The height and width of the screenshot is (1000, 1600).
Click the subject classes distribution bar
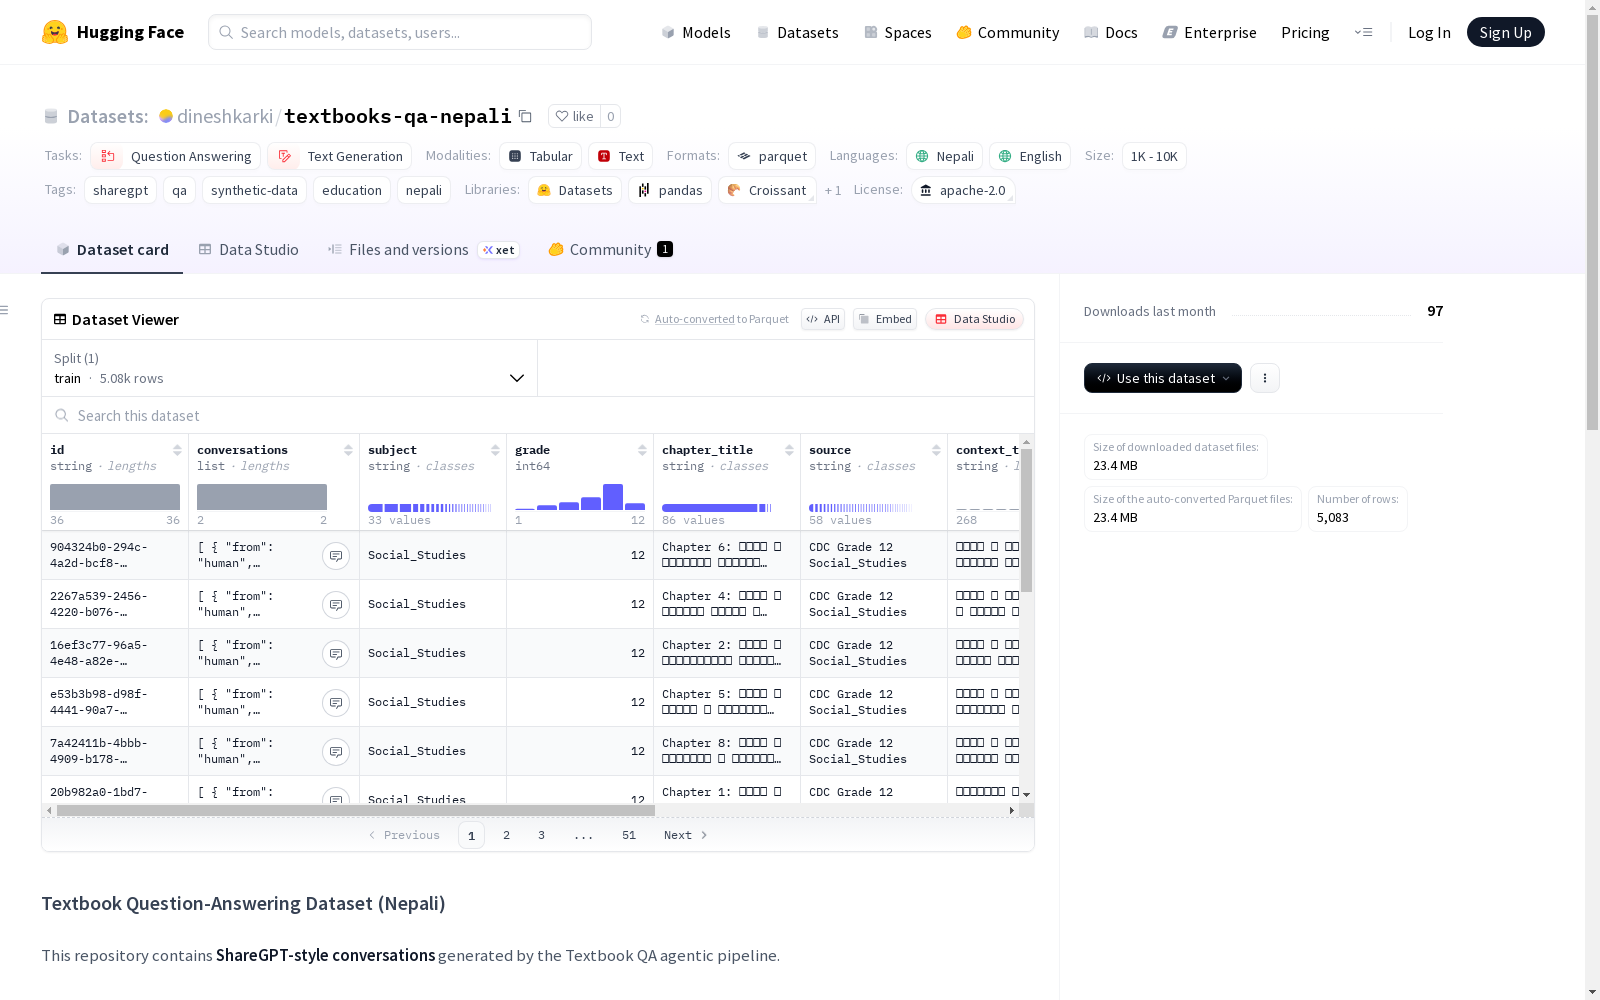(430, 508)
